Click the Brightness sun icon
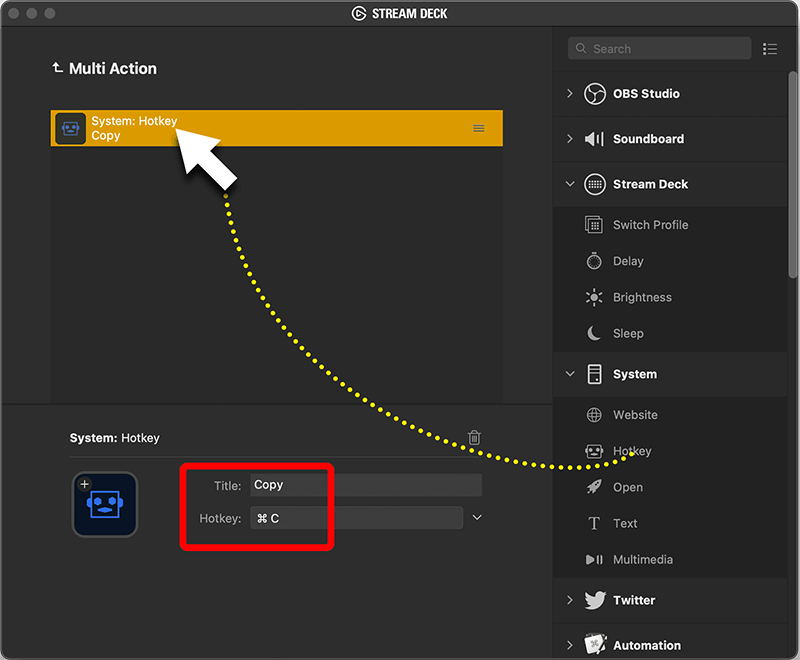This screenshot has height=660, width=800. pos(594,297)
